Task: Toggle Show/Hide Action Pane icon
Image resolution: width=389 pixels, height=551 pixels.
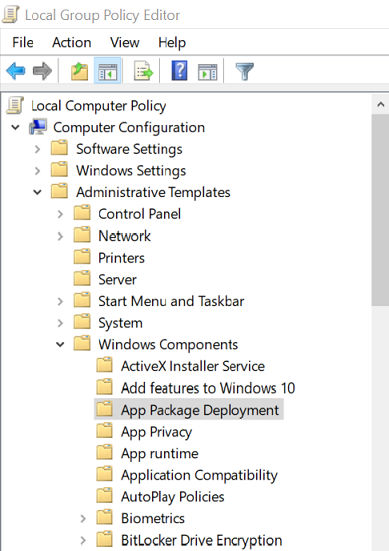Action: coord(208,72)
